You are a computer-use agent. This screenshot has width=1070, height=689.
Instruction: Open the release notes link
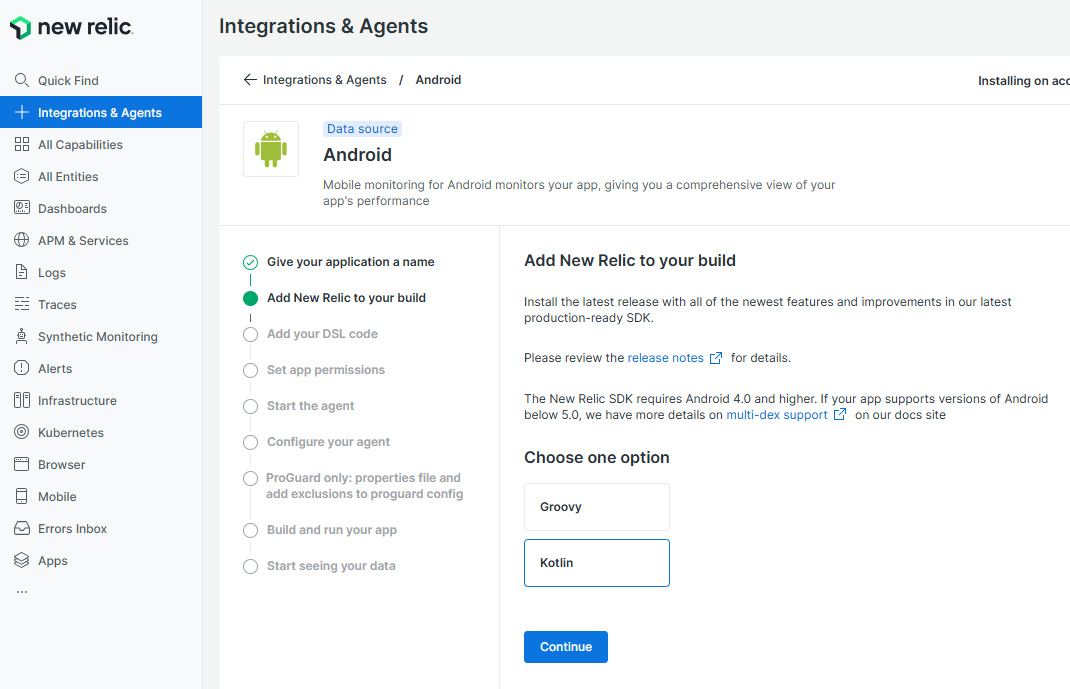pyautogui.click(x=665, y=358)
